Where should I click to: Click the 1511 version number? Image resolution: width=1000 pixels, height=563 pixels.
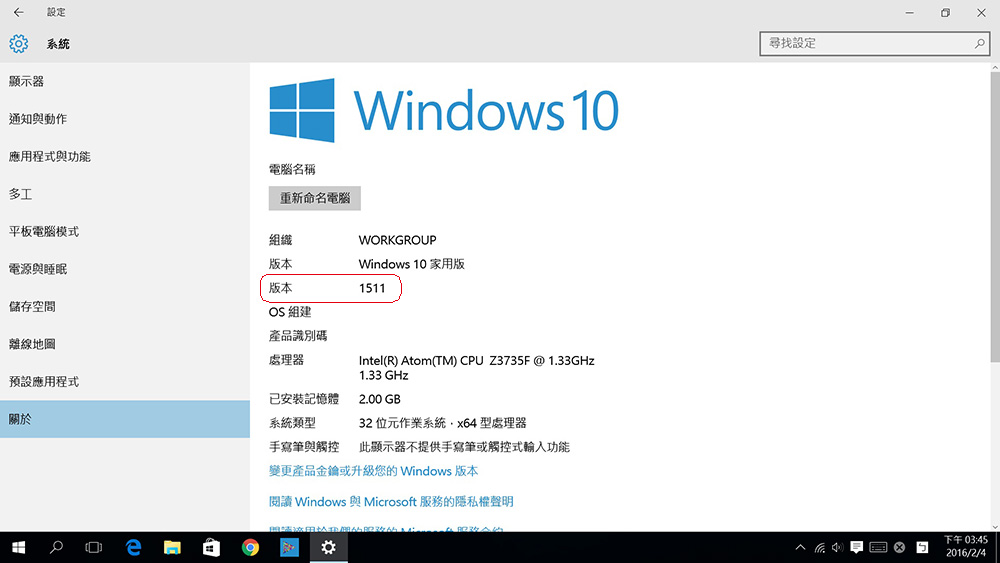tap(372, 288)
